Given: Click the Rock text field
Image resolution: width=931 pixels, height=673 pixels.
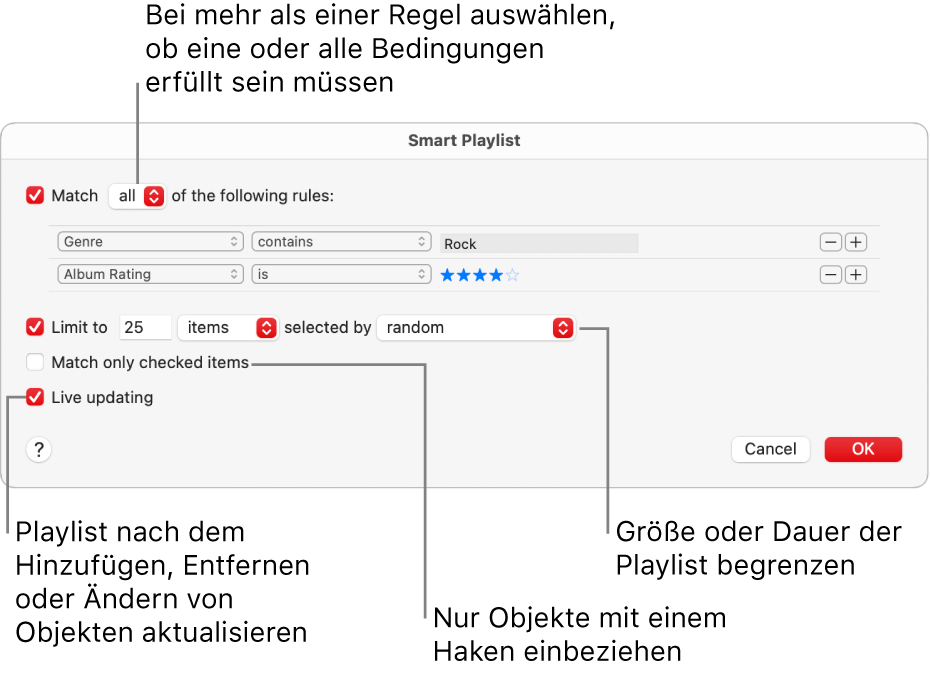Looking at the screenshot, I should (x=538, y=243).
